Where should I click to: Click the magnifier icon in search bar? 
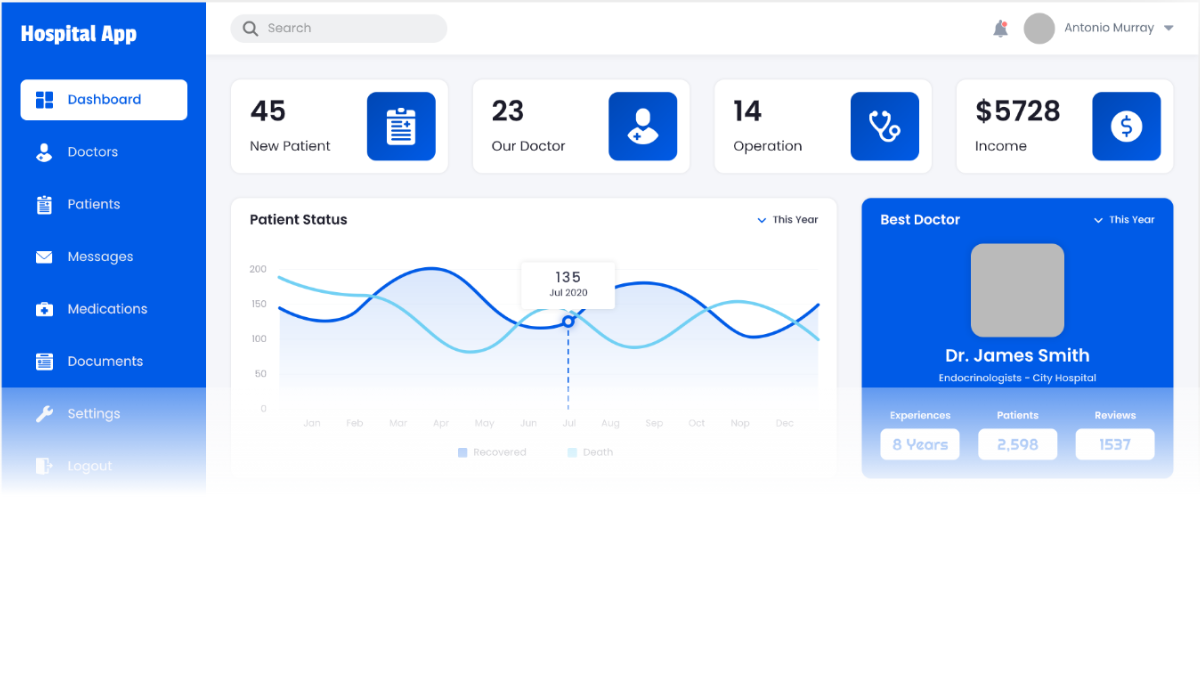point(251,29)
